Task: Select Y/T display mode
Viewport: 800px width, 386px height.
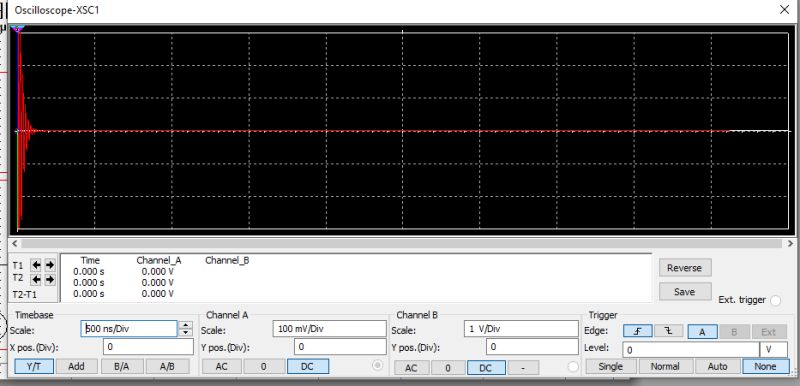Action: click(34, 366)
